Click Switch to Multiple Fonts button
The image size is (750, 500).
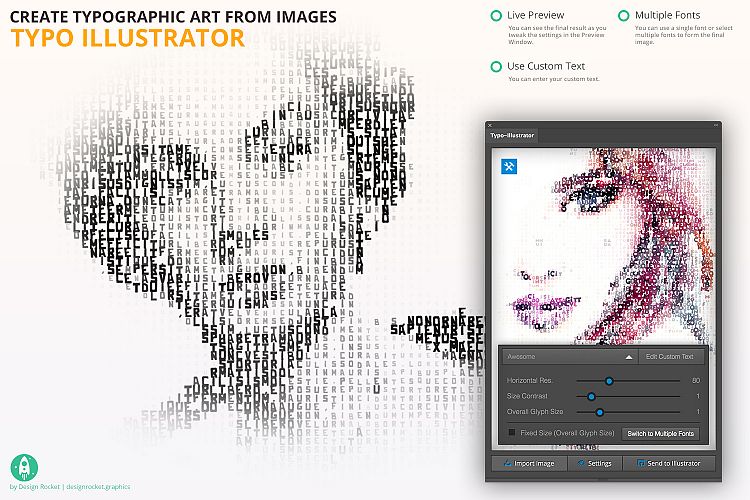pos(660,433)
